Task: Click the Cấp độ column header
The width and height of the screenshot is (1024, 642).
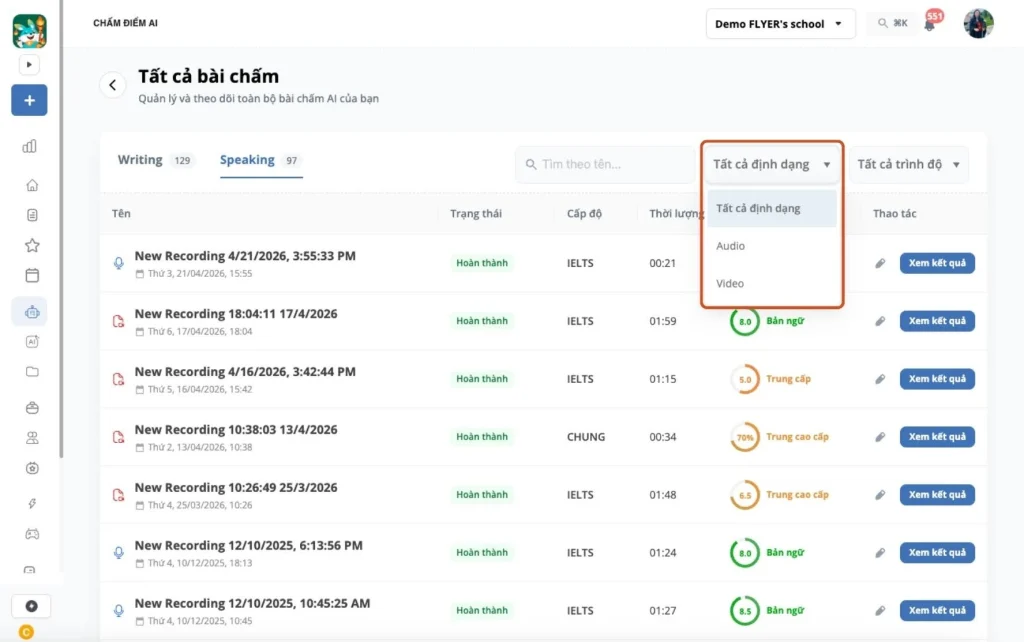Action: point(584,214)
